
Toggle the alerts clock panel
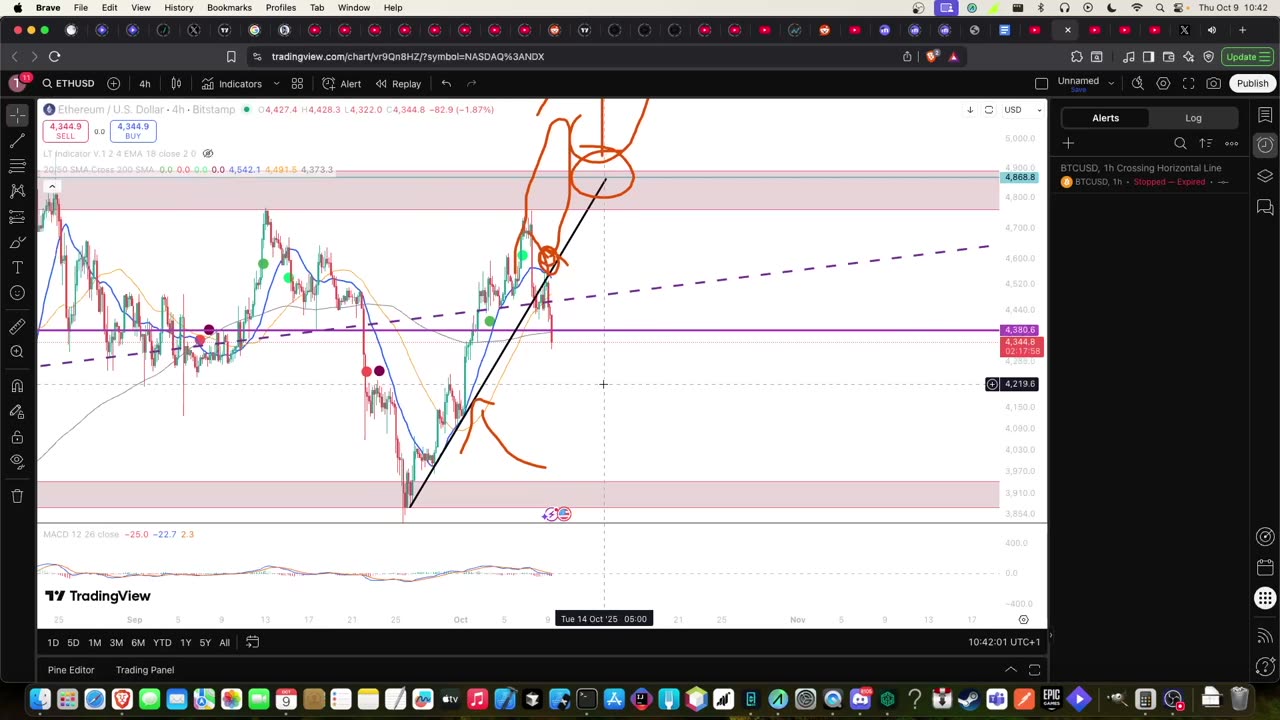1265,145
